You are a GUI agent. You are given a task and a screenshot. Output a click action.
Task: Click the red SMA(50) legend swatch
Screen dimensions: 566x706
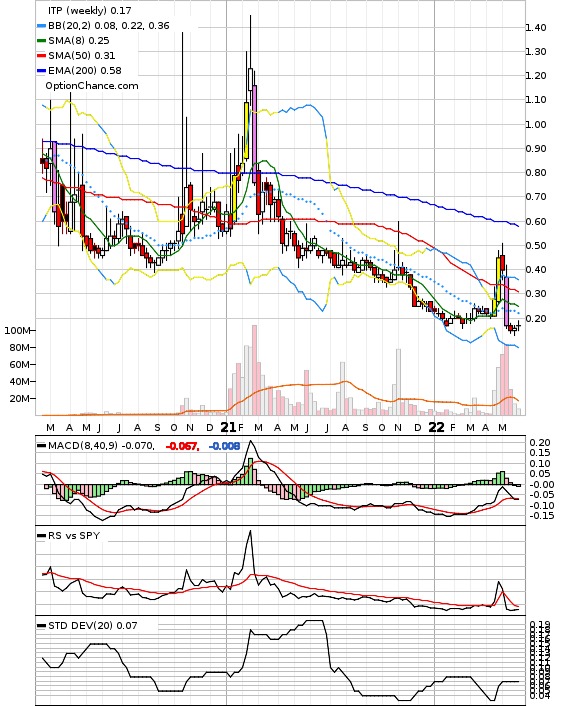point(41,56)
